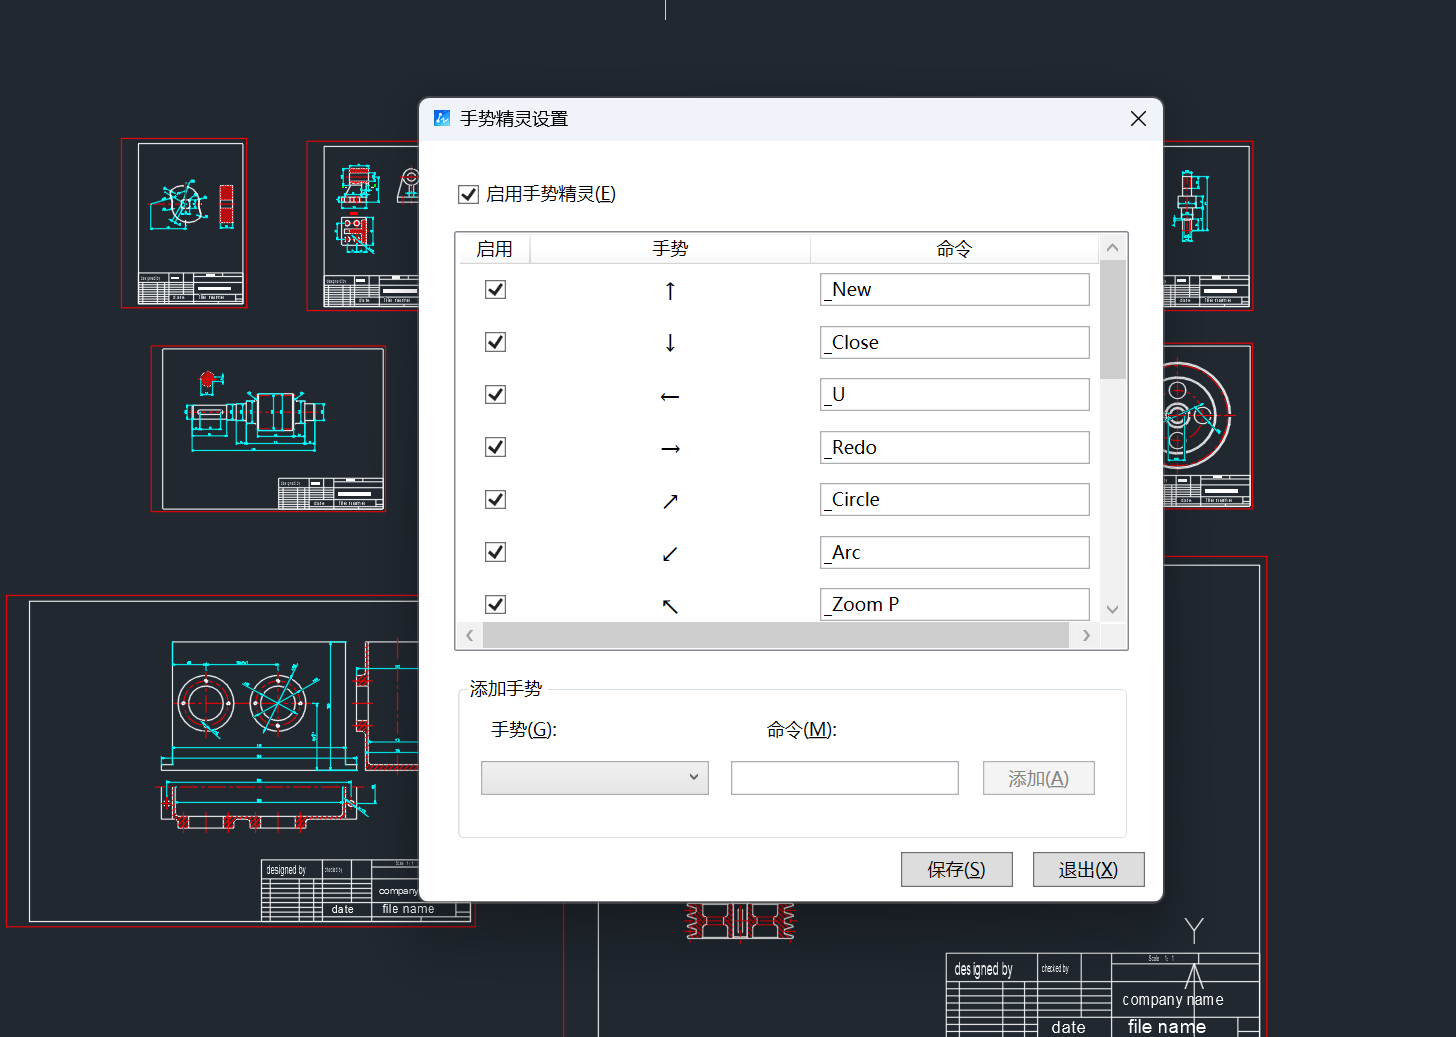Click the 命令 column header

click(954, 248)
